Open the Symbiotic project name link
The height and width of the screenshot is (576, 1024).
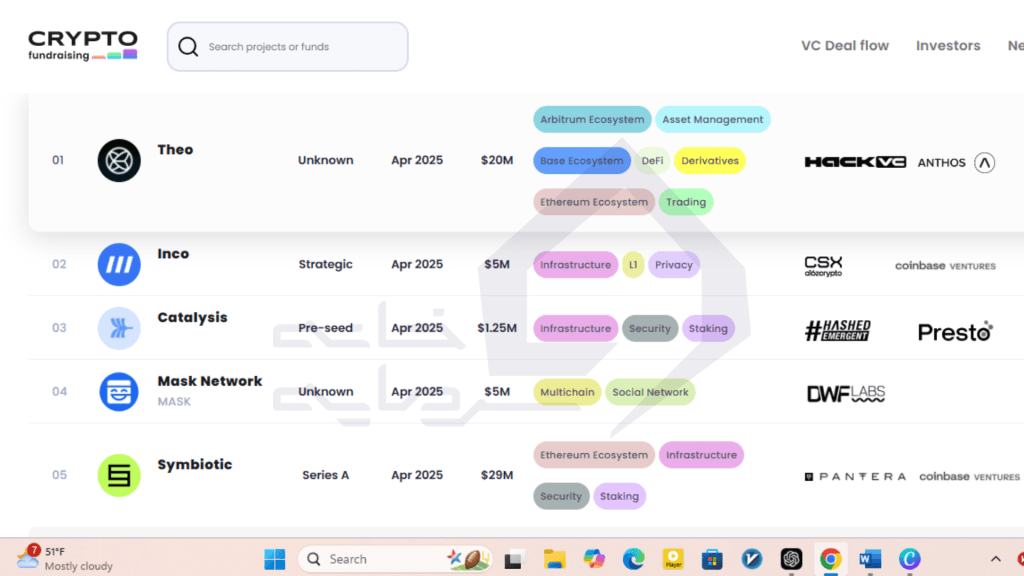tap(195, 464)
